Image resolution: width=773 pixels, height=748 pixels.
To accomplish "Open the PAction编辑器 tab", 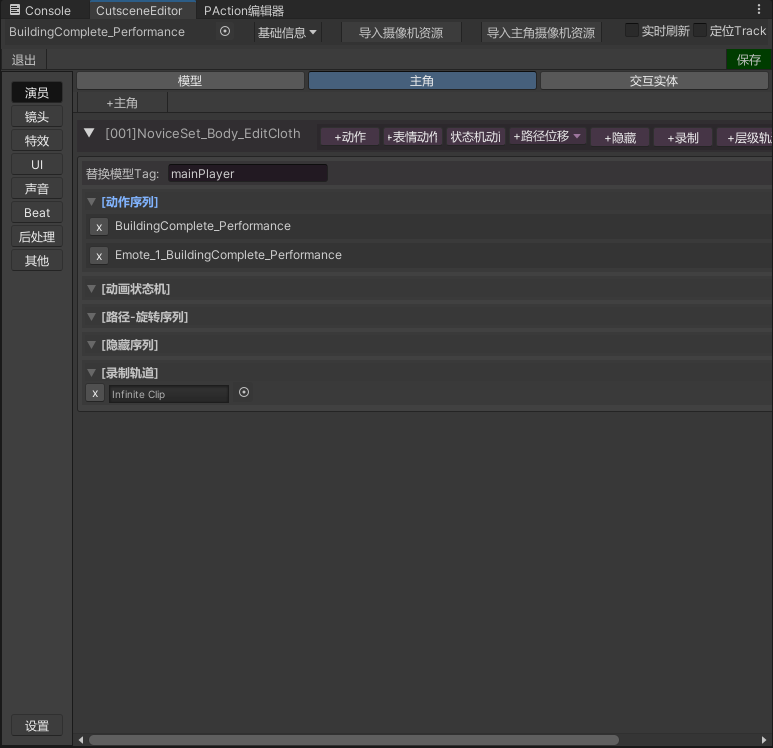I will coord(243,10).
